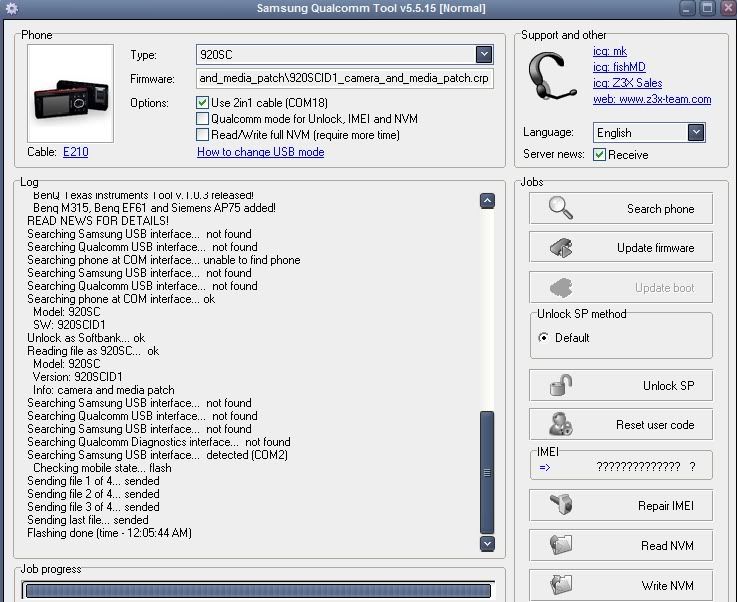Click the gear icon in the title bar
Screen dimensions: 737x602
point(11,8)
